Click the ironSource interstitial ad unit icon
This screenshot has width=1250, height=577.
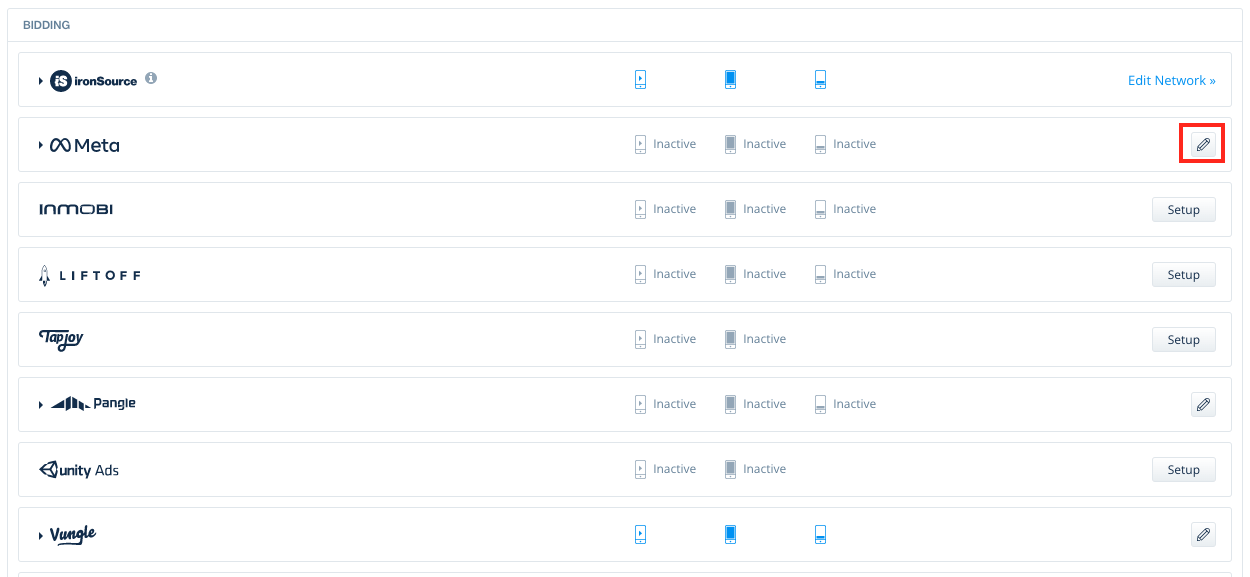click(x=730, y=79)
